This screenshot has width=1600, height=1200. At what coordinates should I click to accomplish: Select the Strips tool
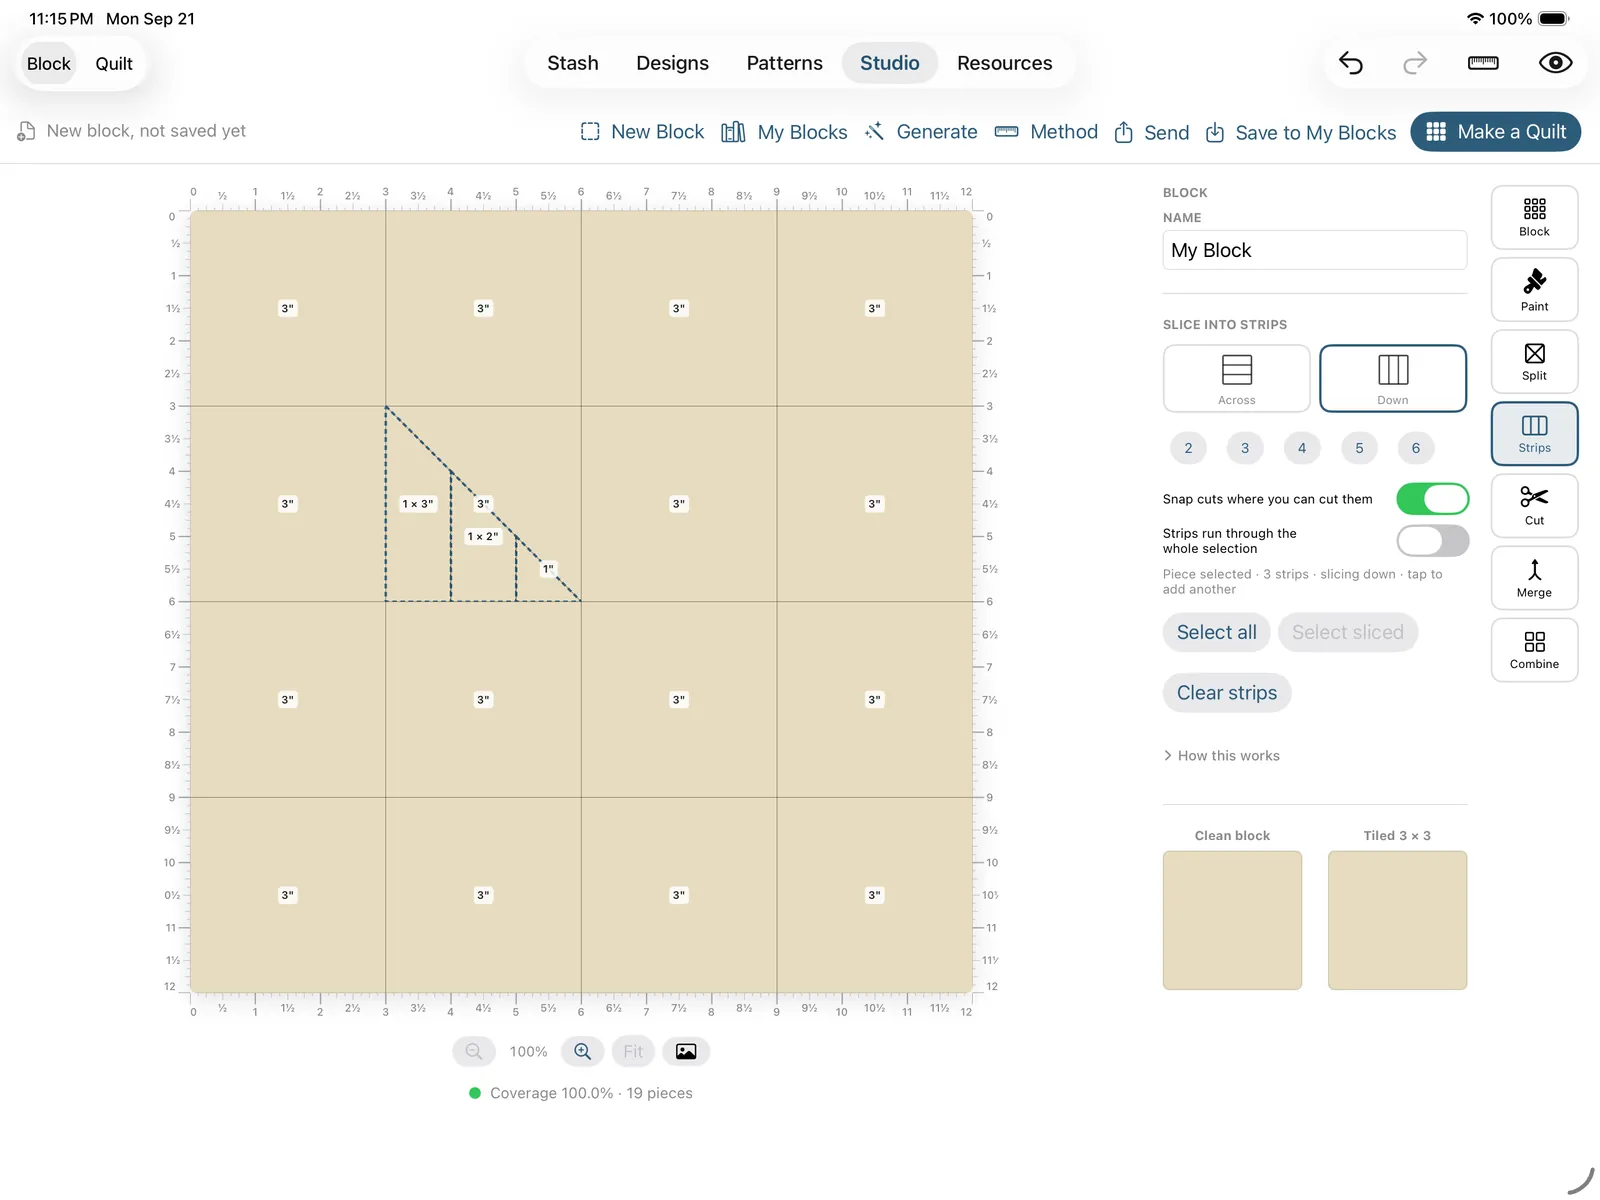1534,434
